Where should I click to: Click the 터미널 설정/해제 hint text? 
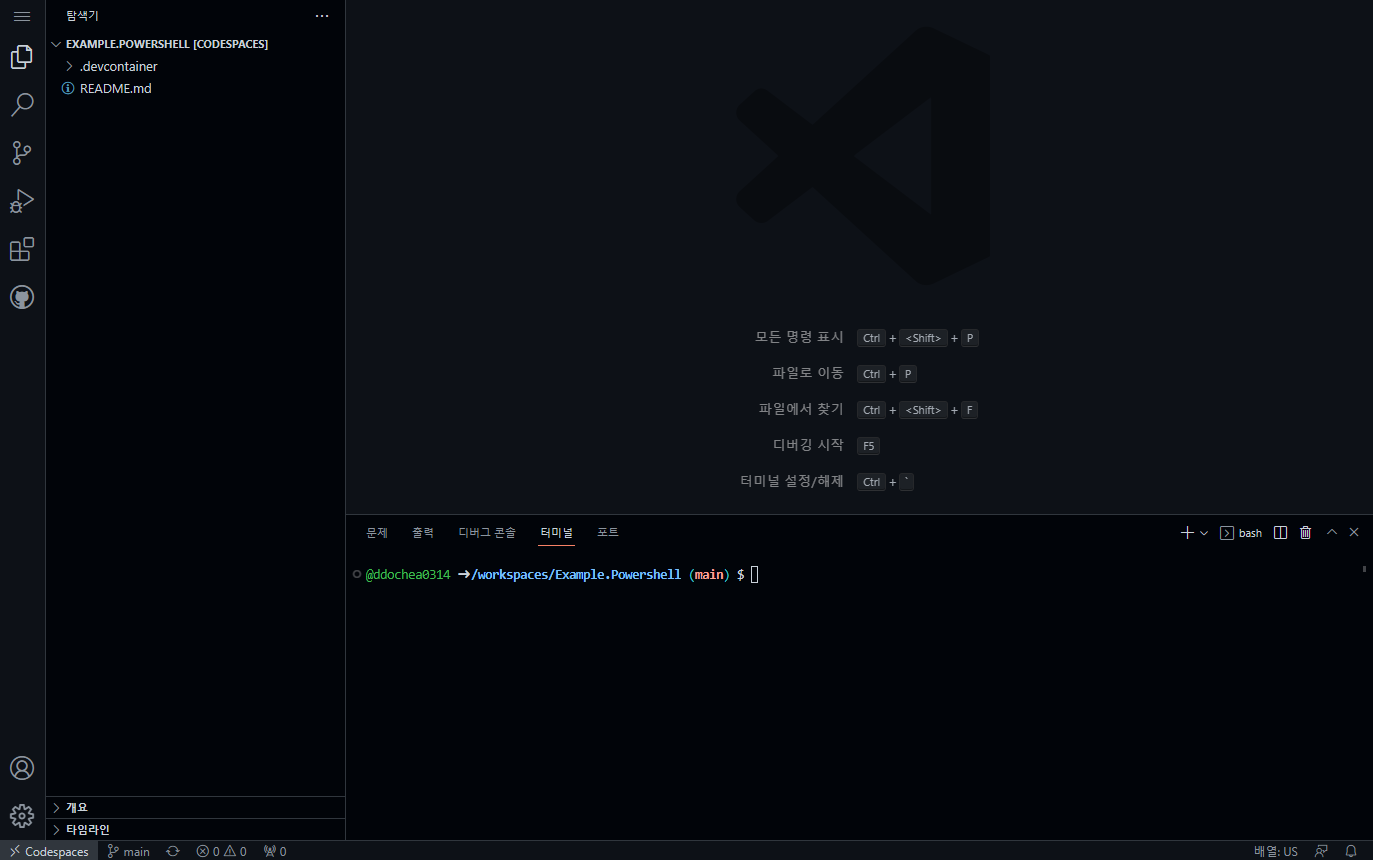pyautogui.click(x=792, y=481)
